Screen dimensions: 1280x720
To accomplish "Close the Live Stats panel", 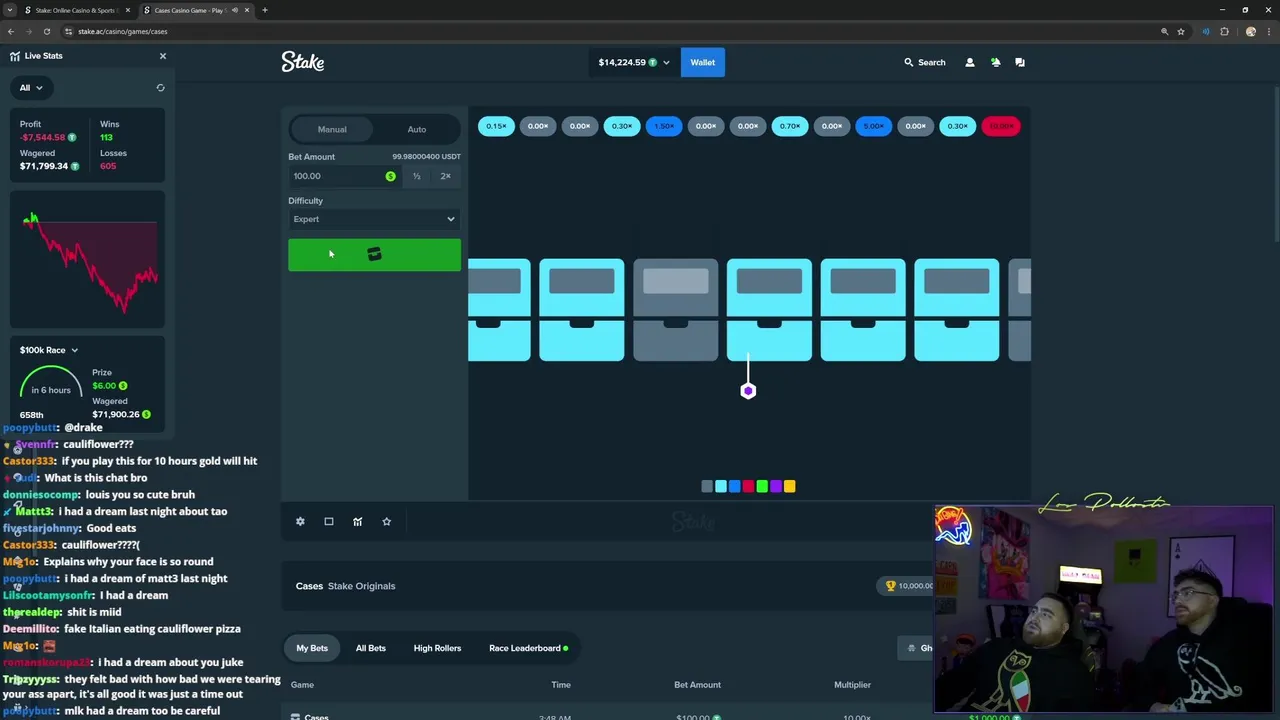I will [163, 56].
